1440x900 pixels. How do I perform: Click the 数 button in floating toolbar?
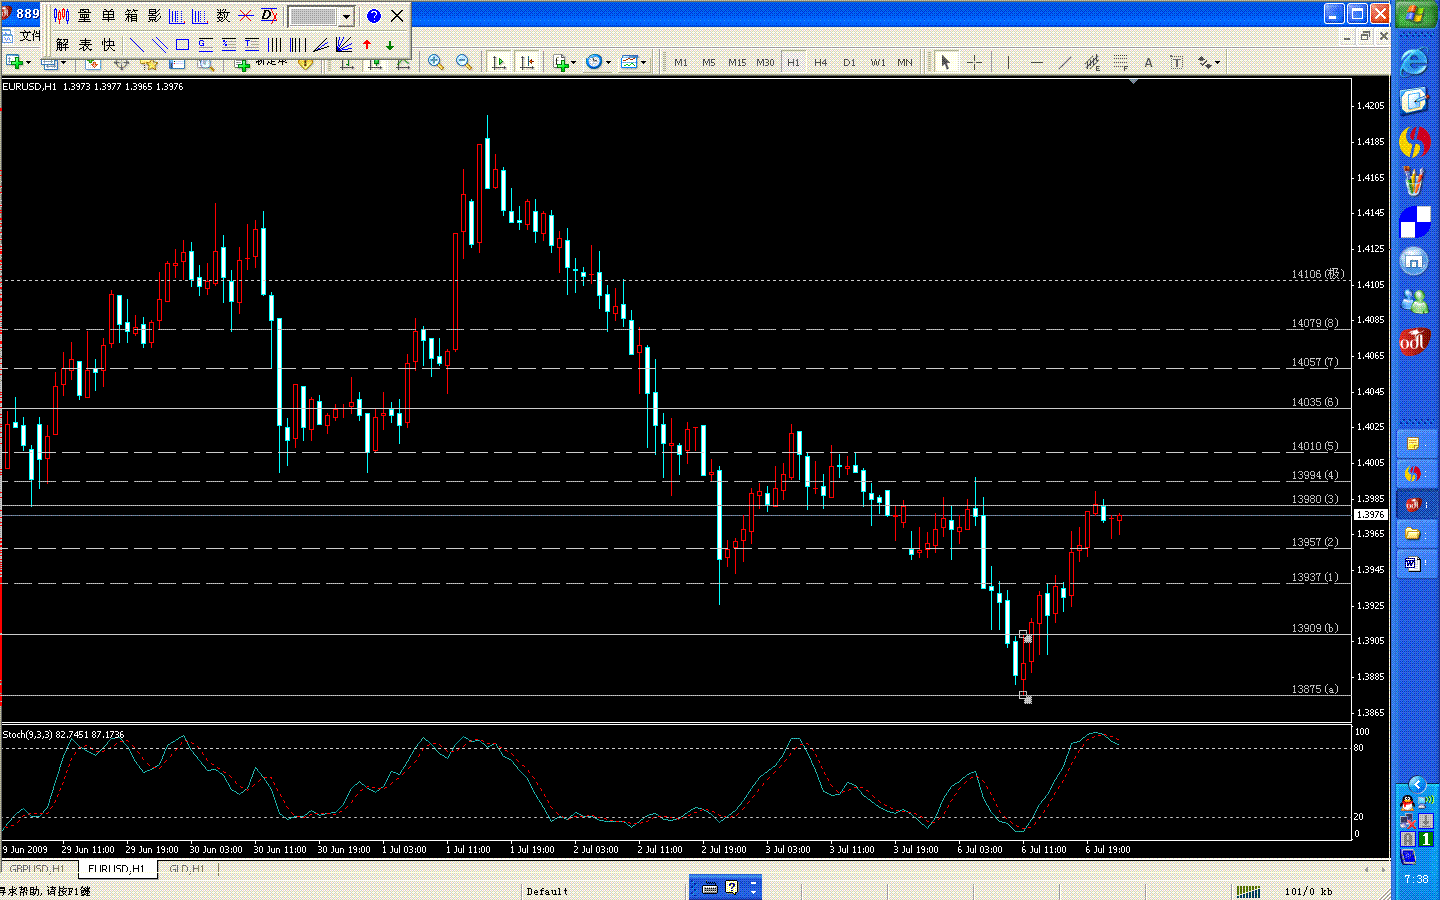click(223, 16)
